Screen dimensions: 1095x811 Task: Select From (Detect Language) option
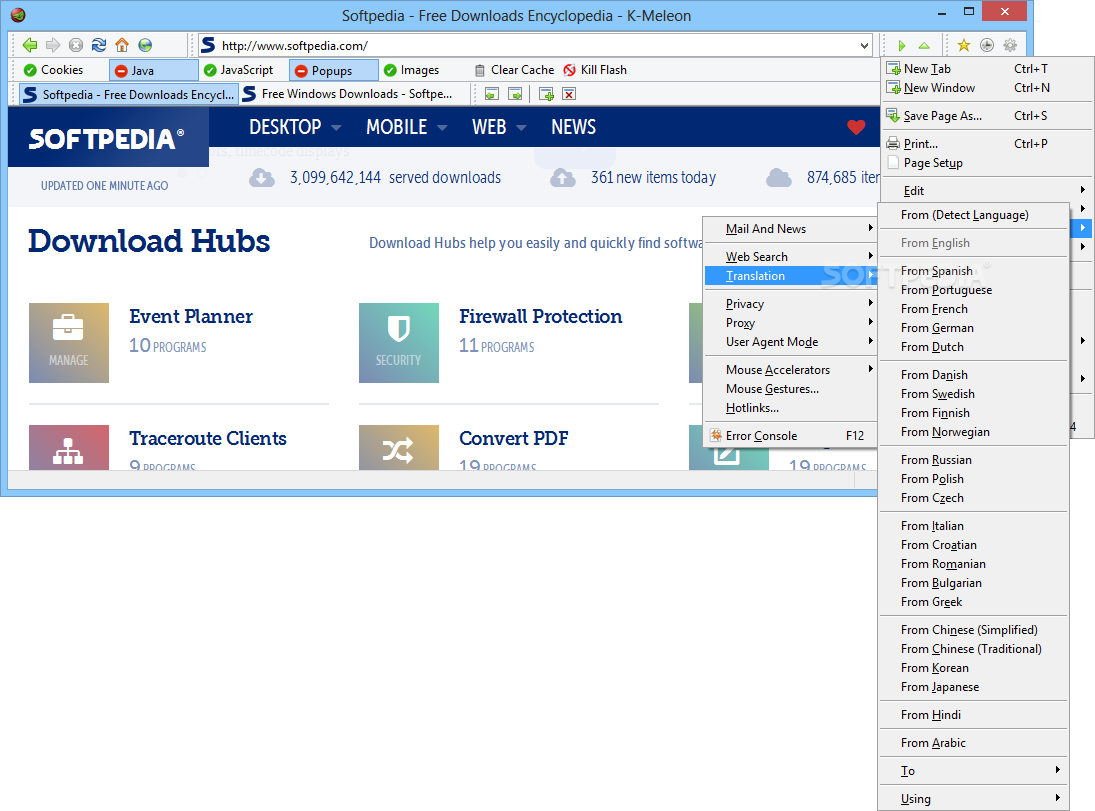coord(973,215)
